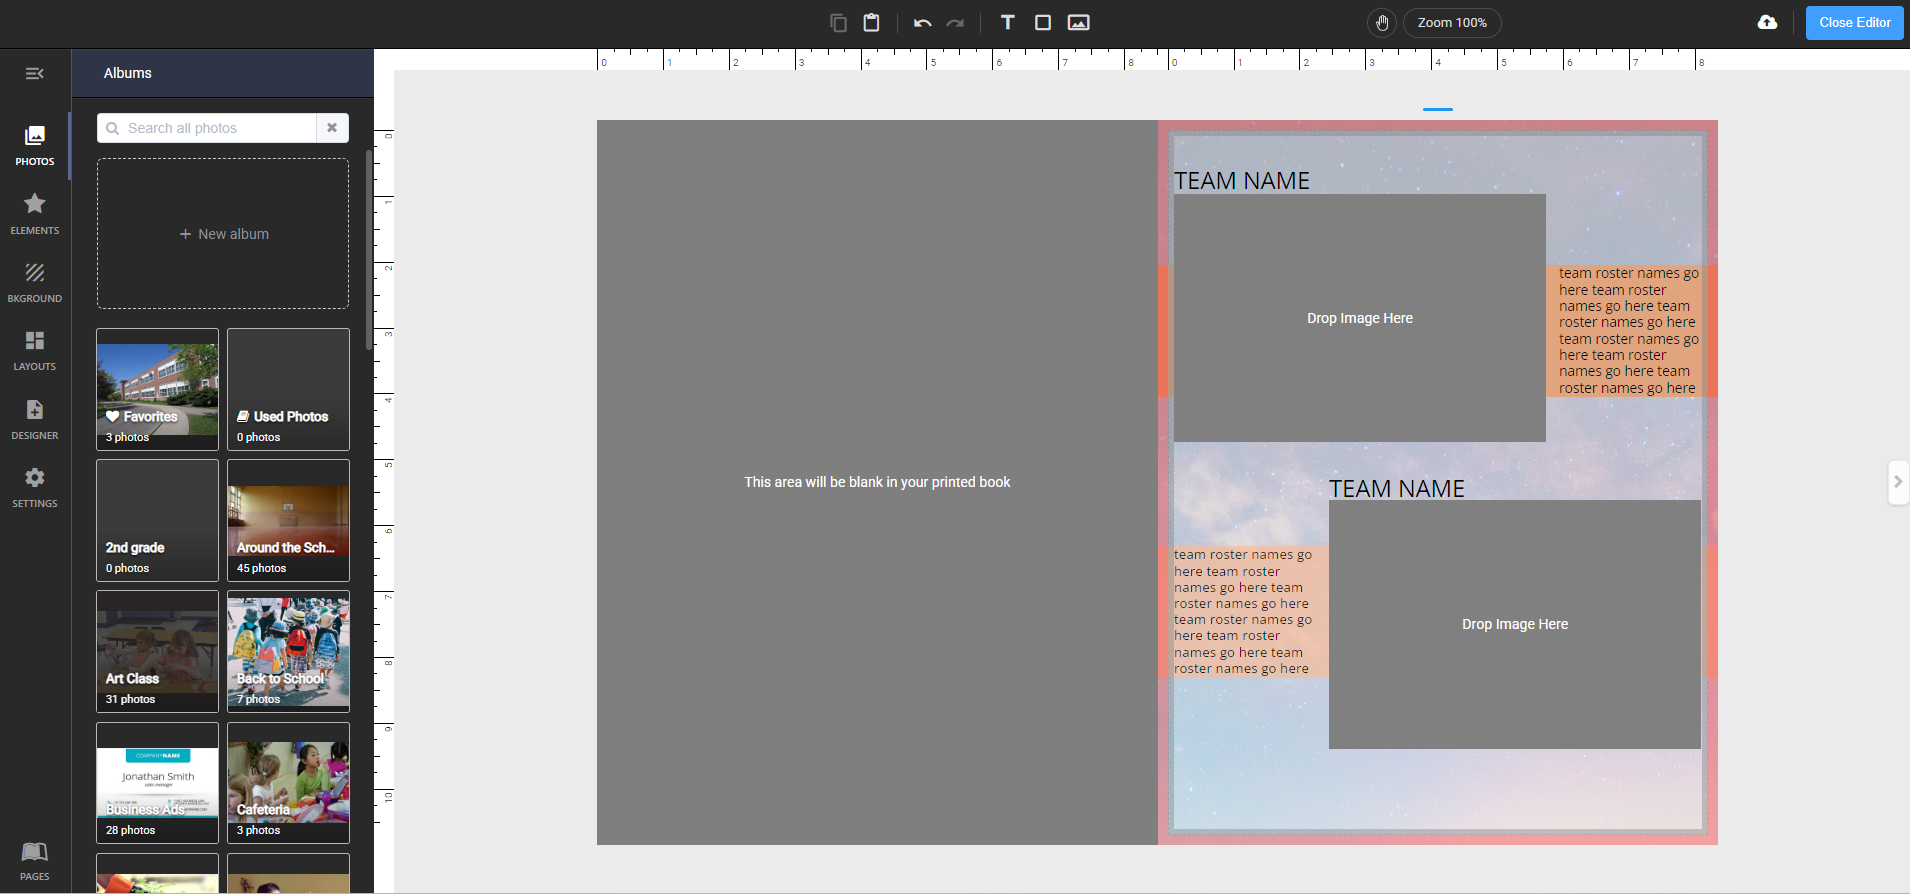Image resolution: width=1910 pixels, height=894 pixels.
Task: Clear the photo search field
Action: pos(332,128)
